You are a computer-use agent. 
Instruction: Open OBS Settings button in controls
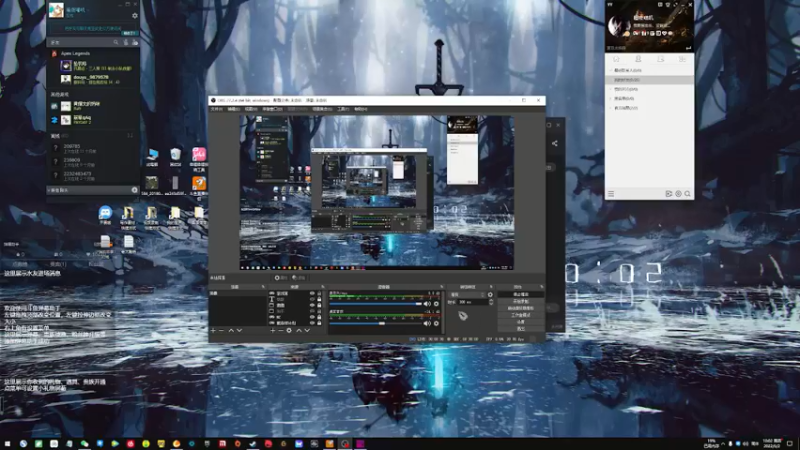(520, 322)
